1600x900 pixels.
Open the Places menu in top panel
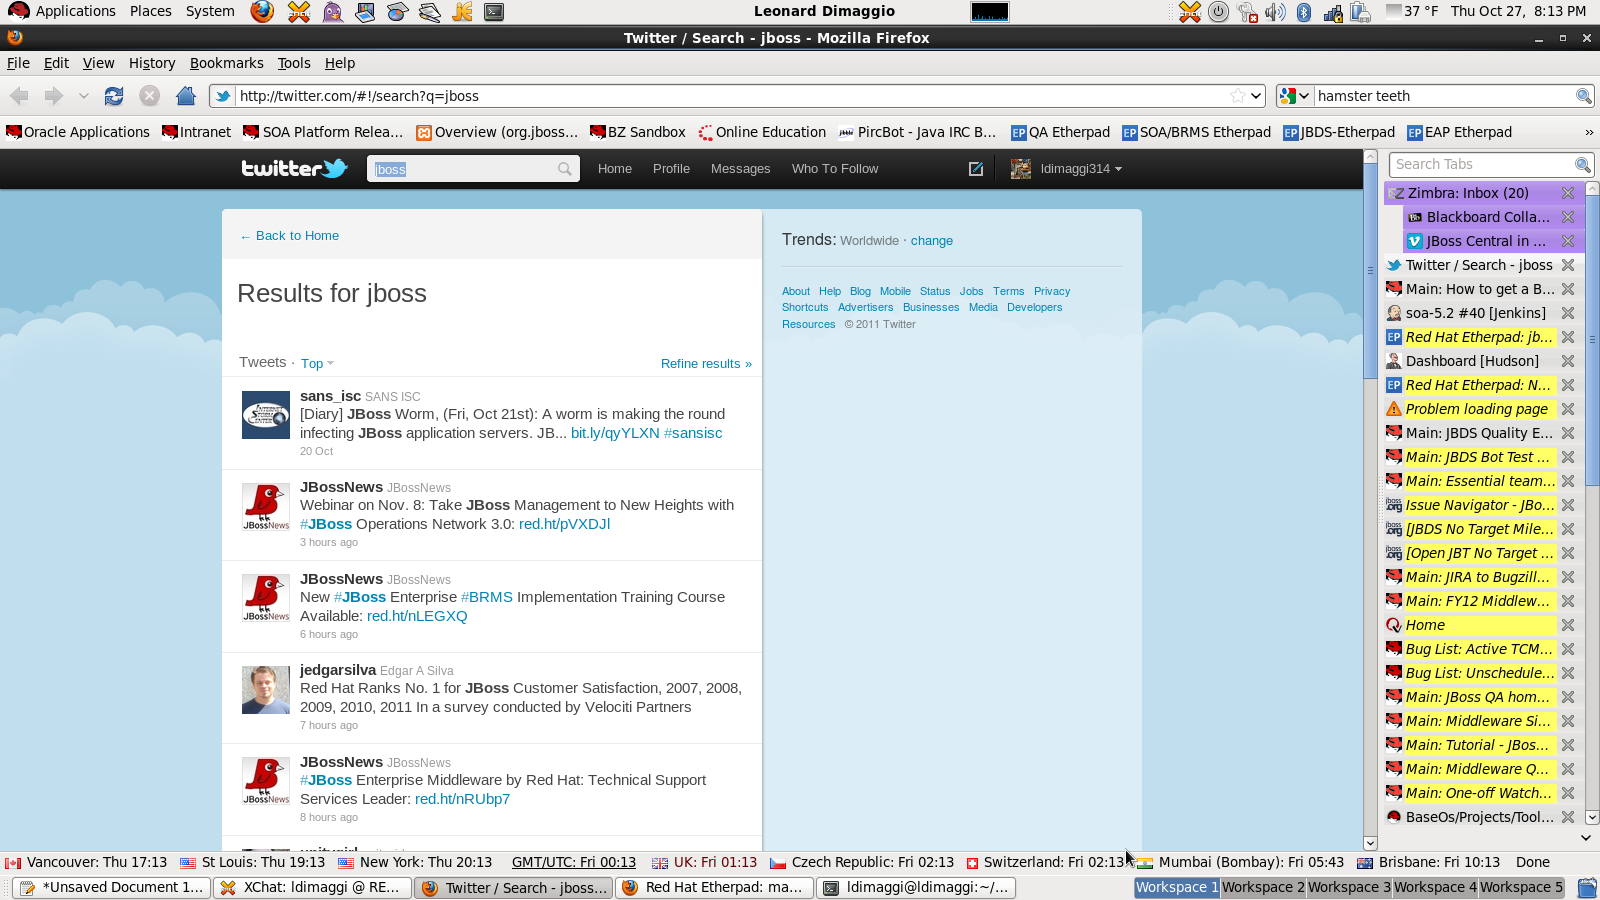pyautogui.click(x=151, y=11)
